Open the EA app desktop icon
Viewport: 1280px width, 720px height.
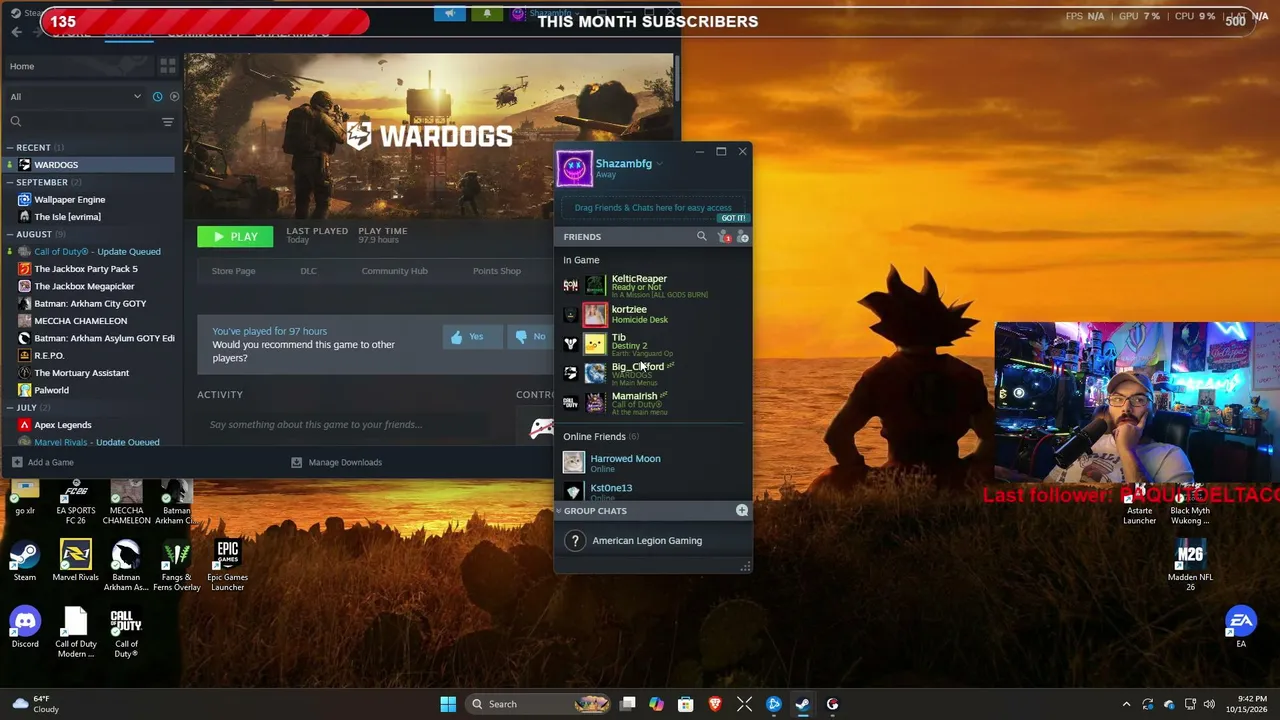click(x=1241, y=627)
